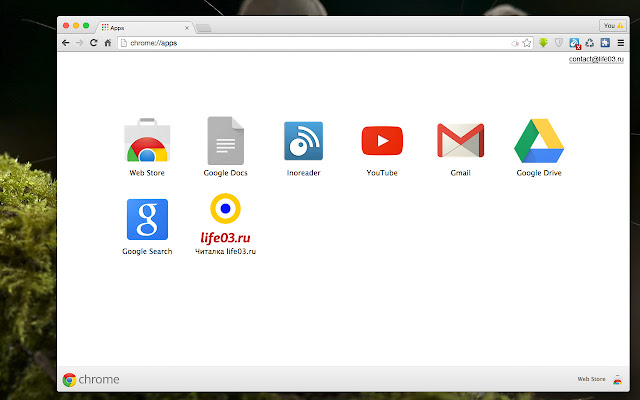The width and height of the screenshot is (640, 400).
Task: Go to the home page
Action: 108,42
